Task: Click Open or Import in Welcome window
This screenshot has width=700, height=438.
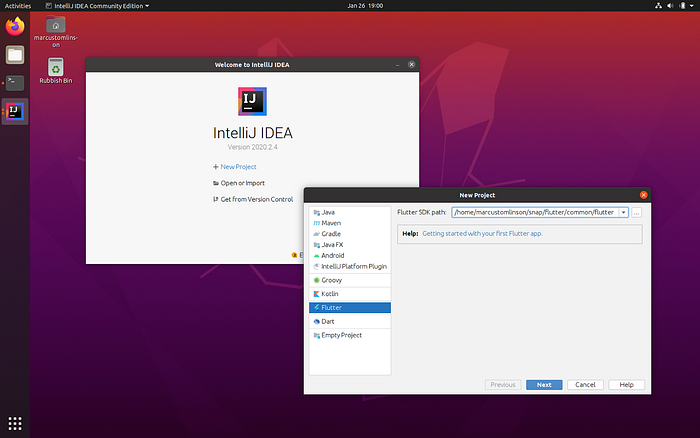Action: pos(239,183)
